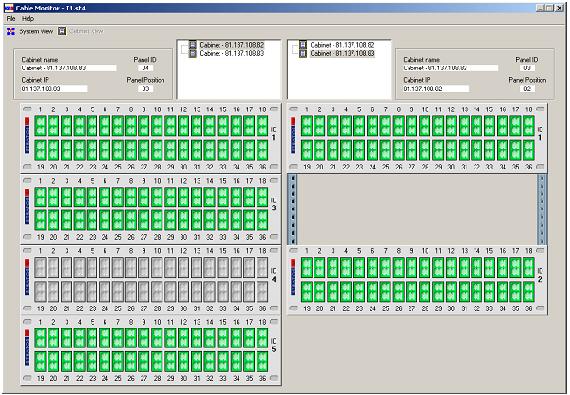Click grey port 1 on panel ID 4
The image size is (570, 395).
tap(40, 267)
